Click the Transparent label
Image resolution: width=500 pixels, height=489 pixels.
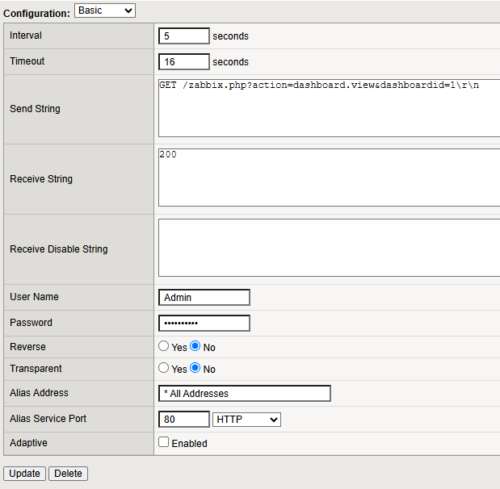tap(36, 369)
